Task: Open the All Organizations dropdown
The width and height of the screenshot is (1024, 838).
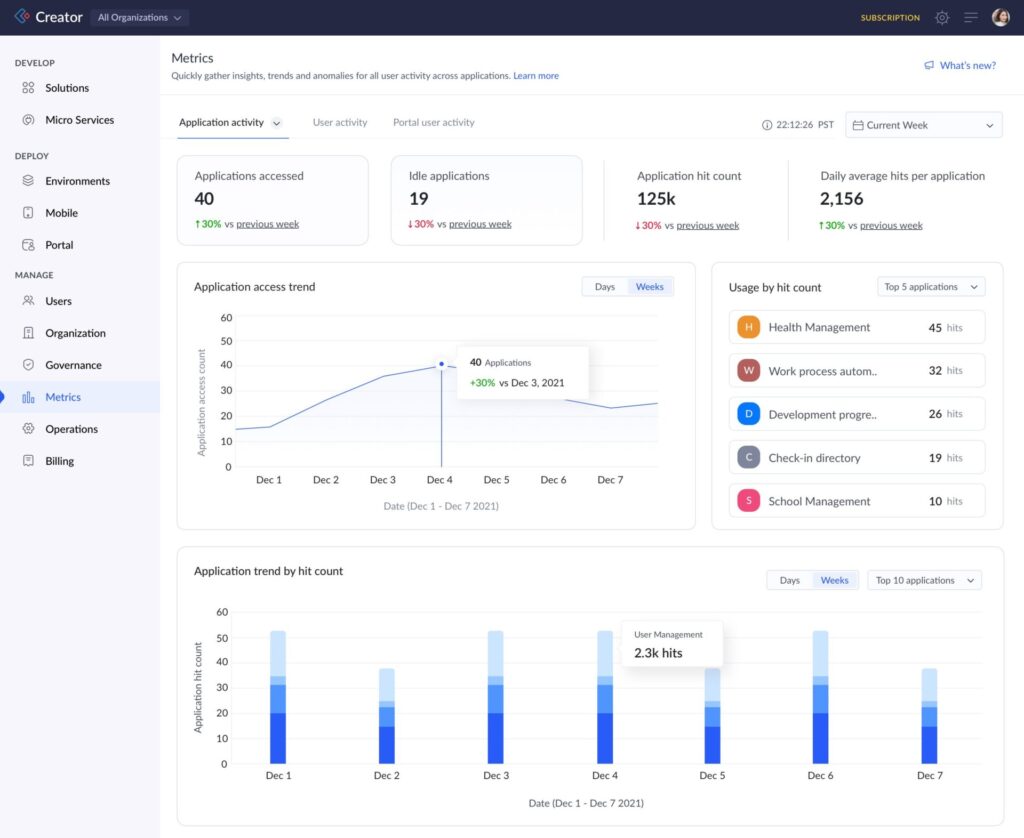Action: pos(138,16)
